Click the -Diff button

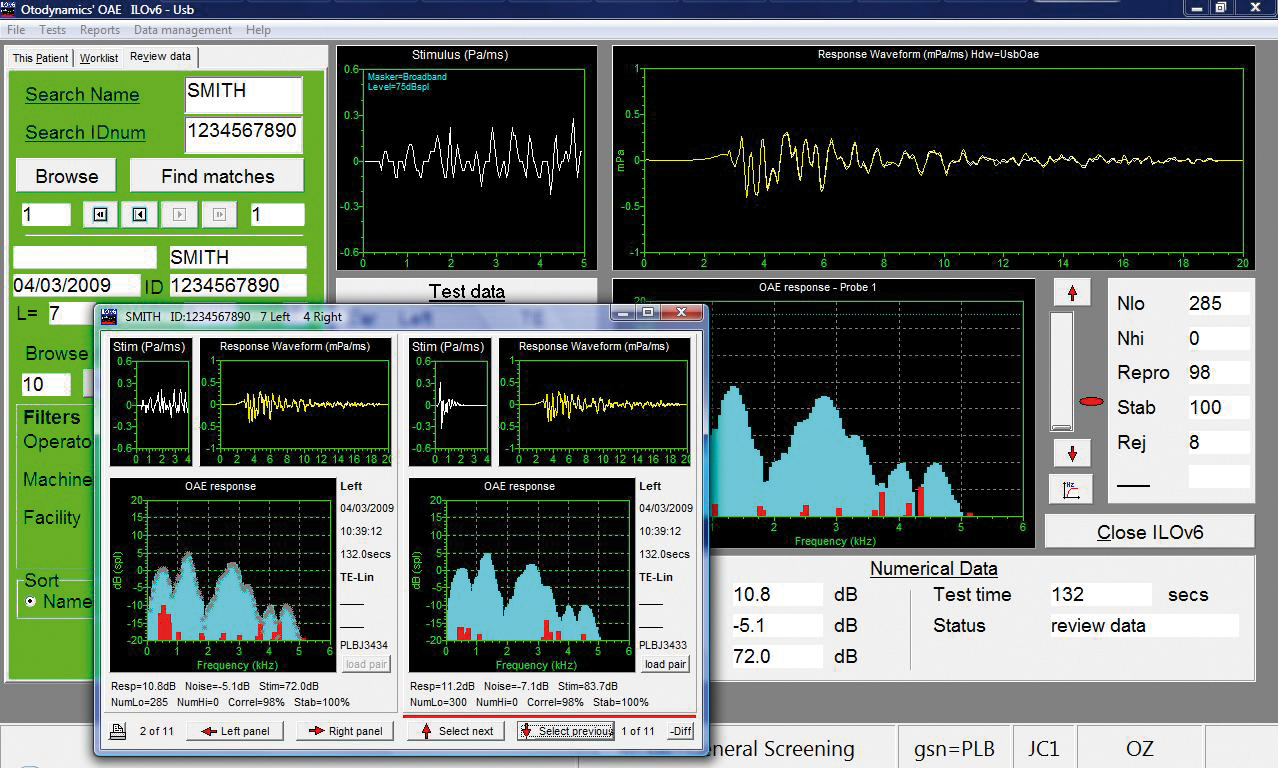pyautogui.click(x=680, y=731)
